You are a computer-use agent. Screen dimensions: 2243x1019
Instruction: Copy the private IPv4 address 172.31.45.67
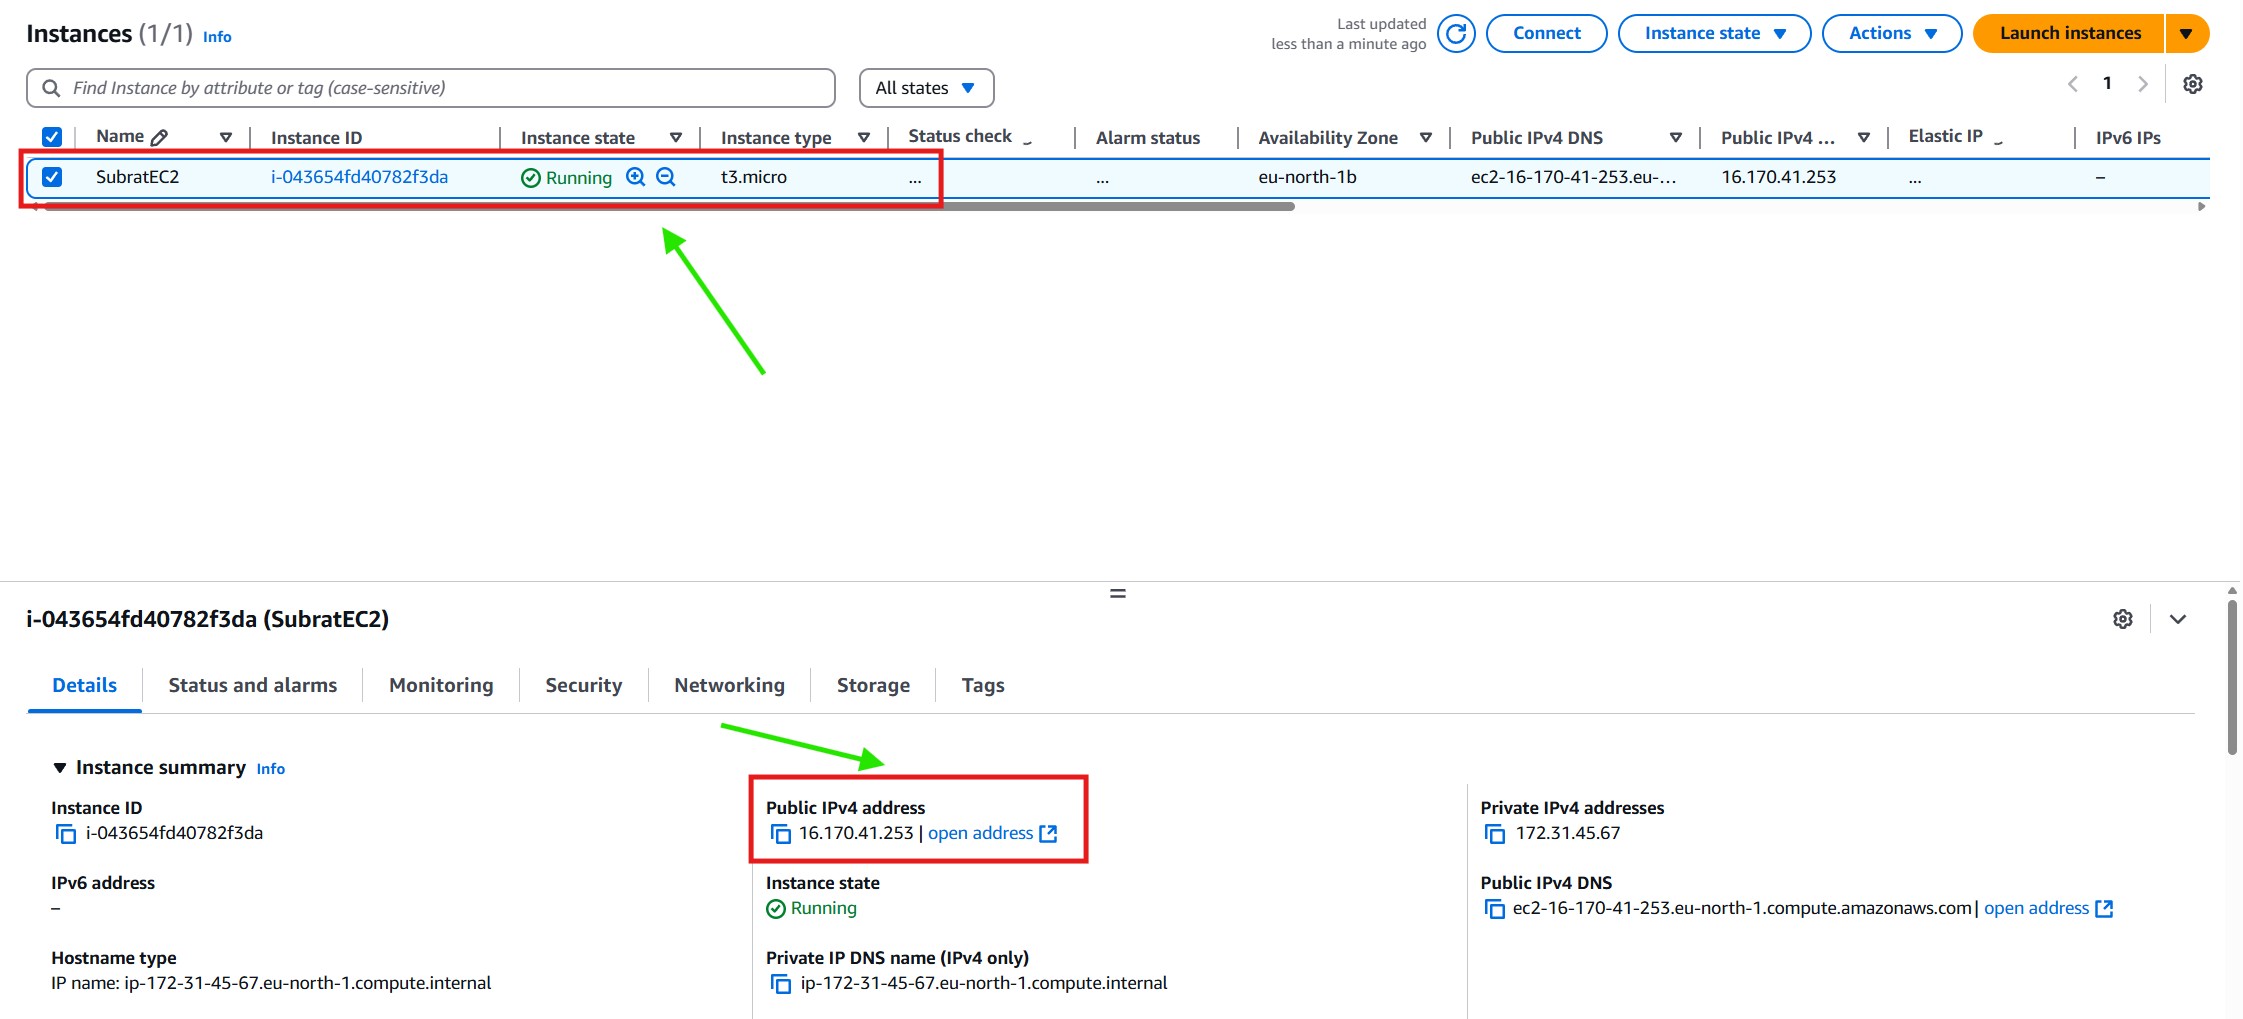click(x=1495, y=834)
